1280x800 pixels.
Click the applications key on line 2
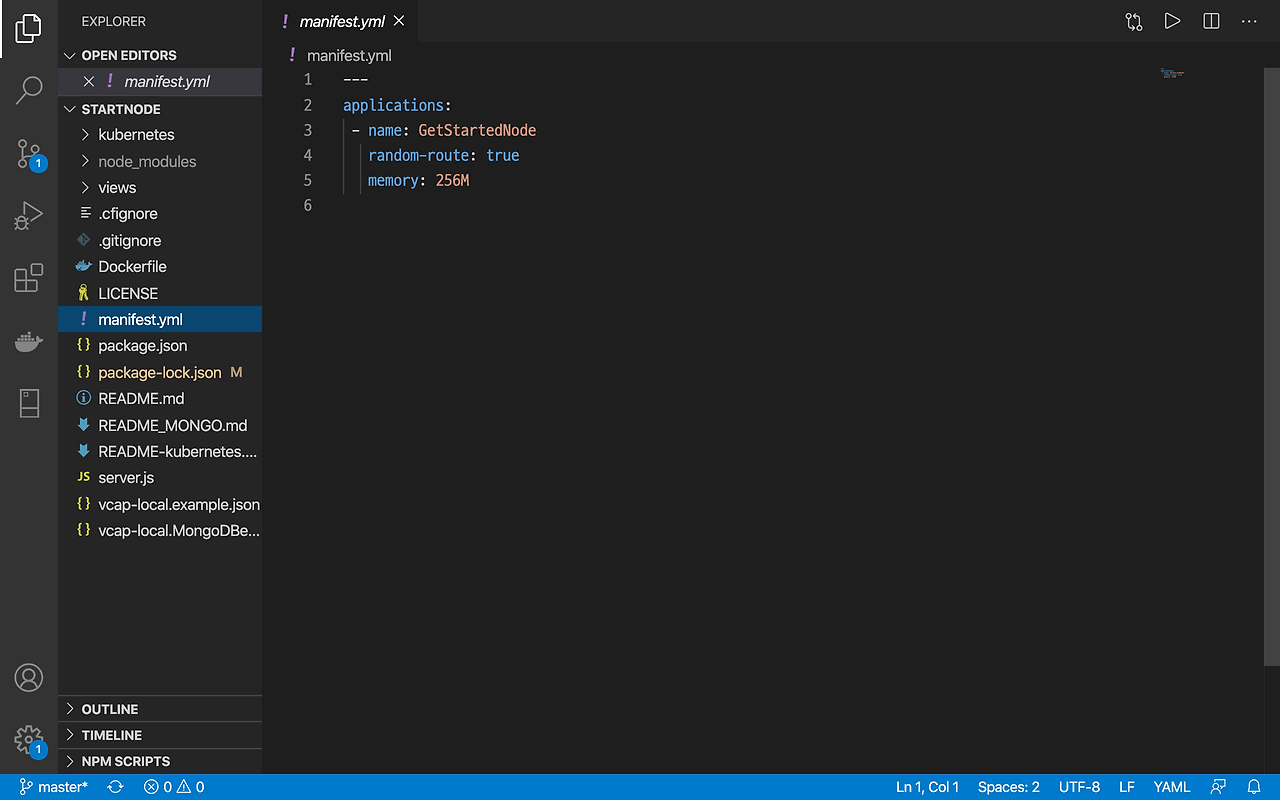[x=393, y=105]
